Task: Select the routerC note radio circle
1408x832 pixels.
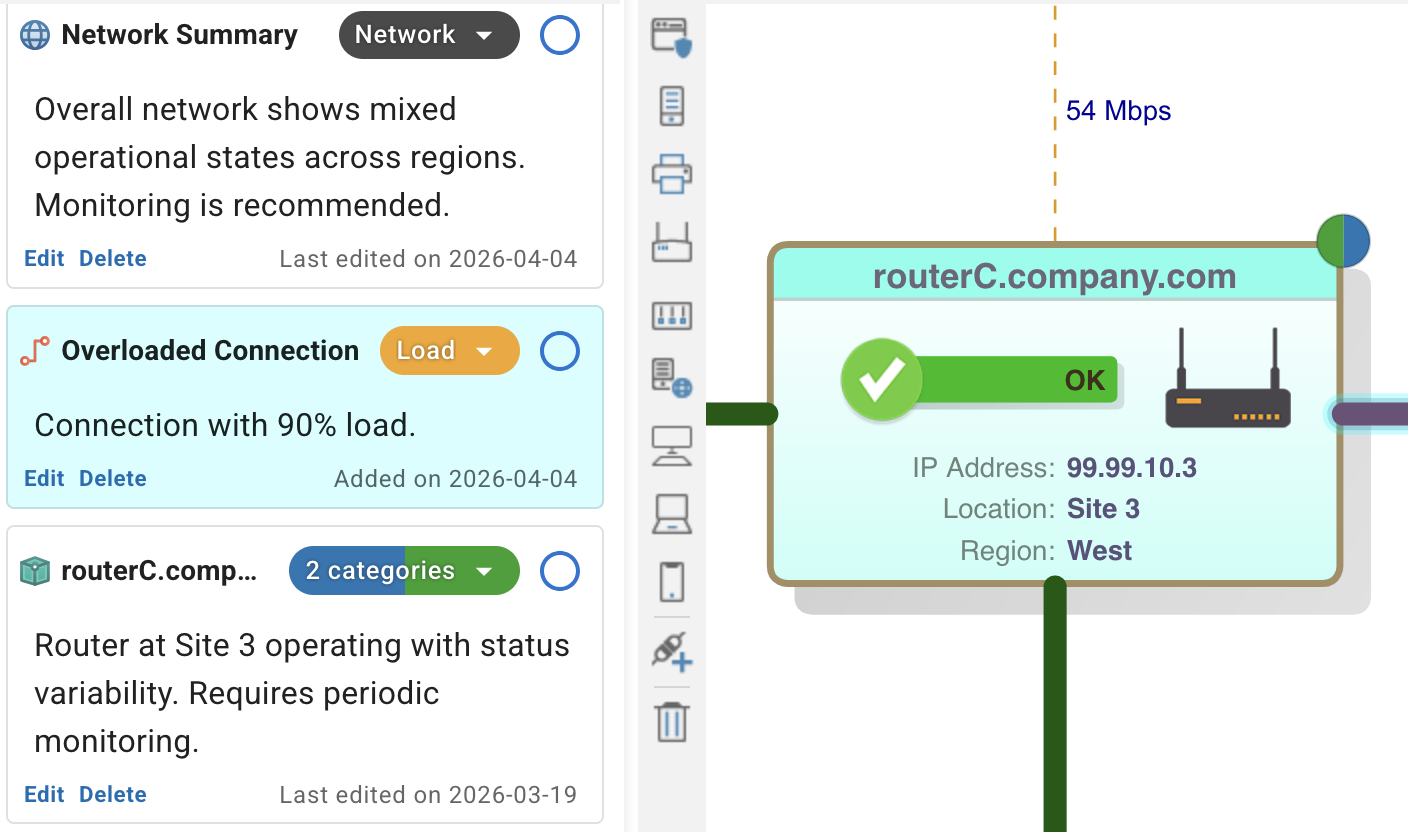Action: (x=560, y=571)
